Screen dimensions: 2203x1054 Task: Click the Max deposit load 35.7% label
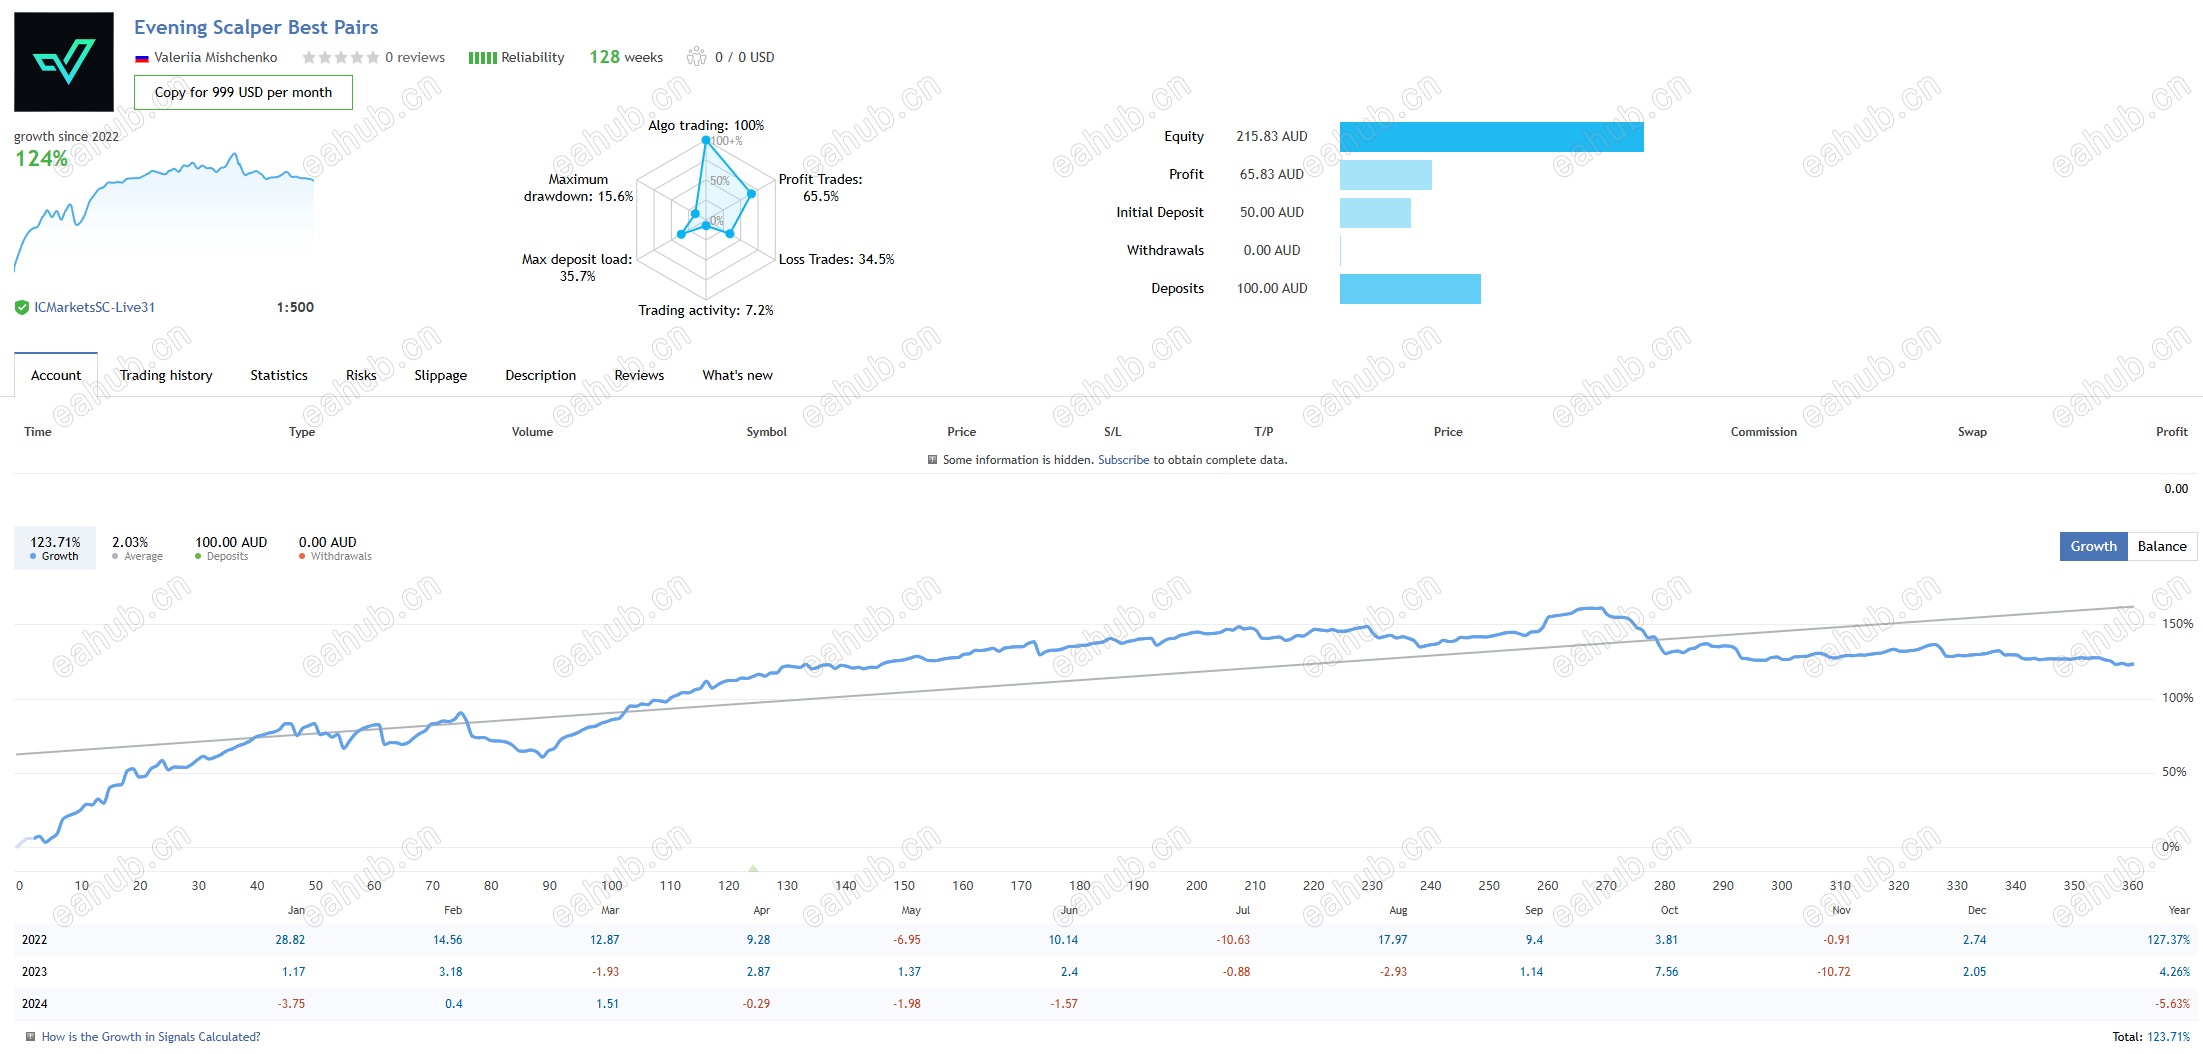point(577,267)
